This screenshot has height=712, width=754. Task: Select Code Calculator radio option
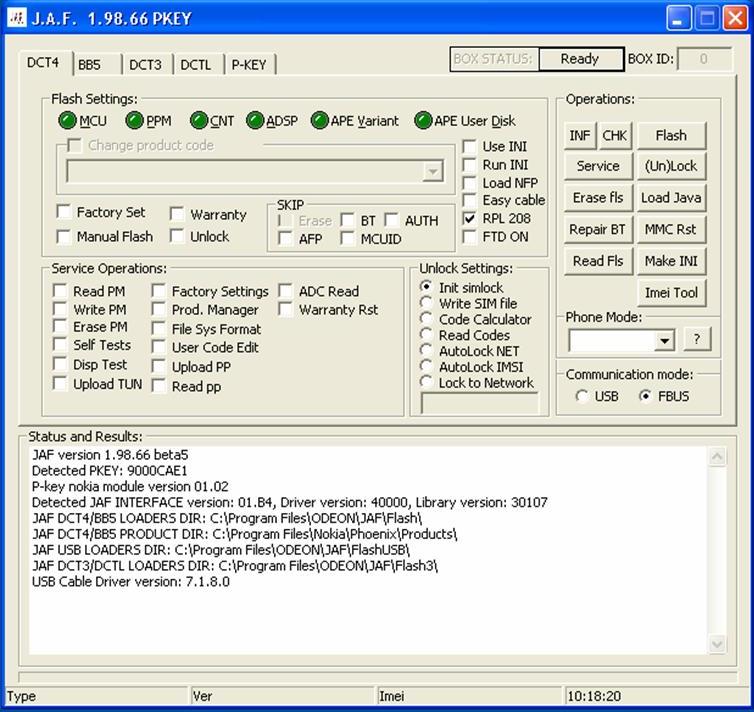point(426,319)
